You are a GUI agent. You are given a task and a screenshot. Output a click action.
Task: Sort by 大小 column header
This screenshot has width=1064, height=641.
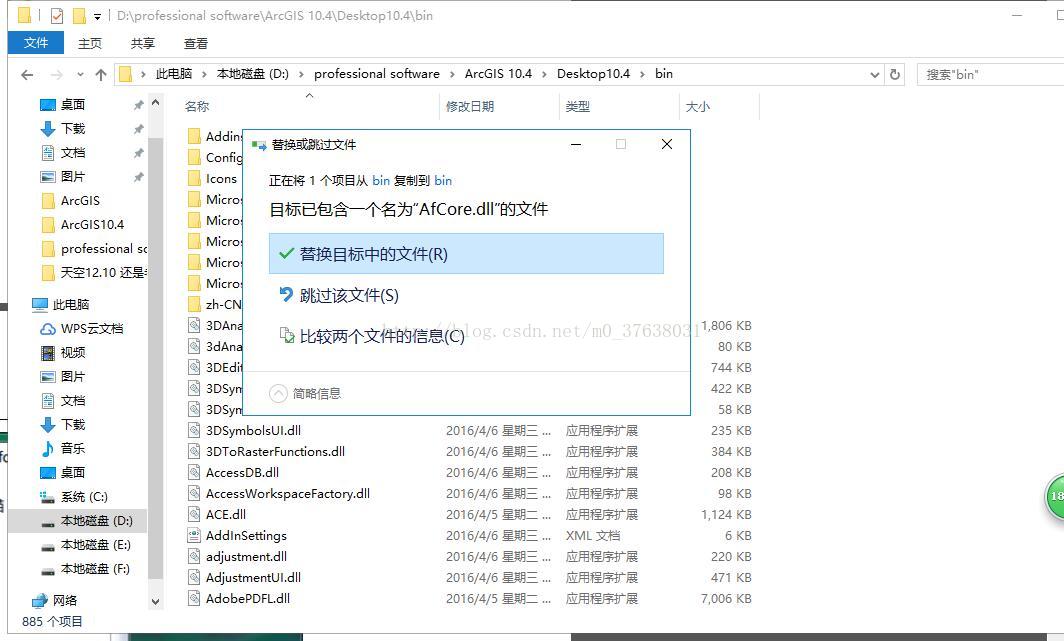pos(698,106)
